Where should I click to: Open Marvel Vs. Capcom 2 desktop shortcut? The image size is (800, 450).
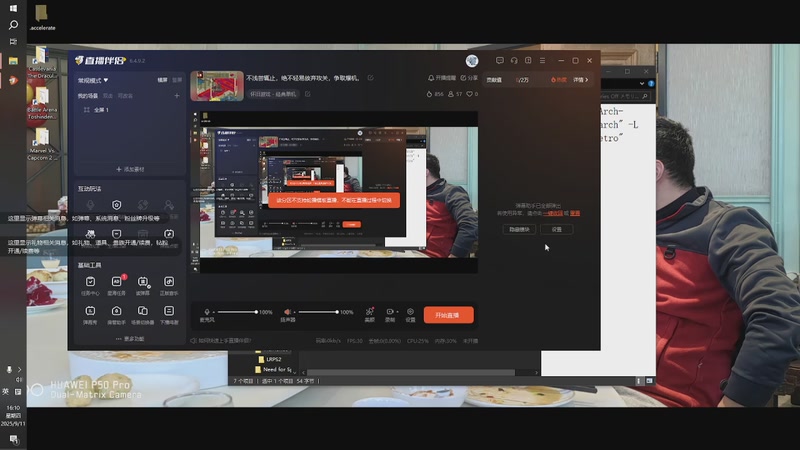click(42, 144)
